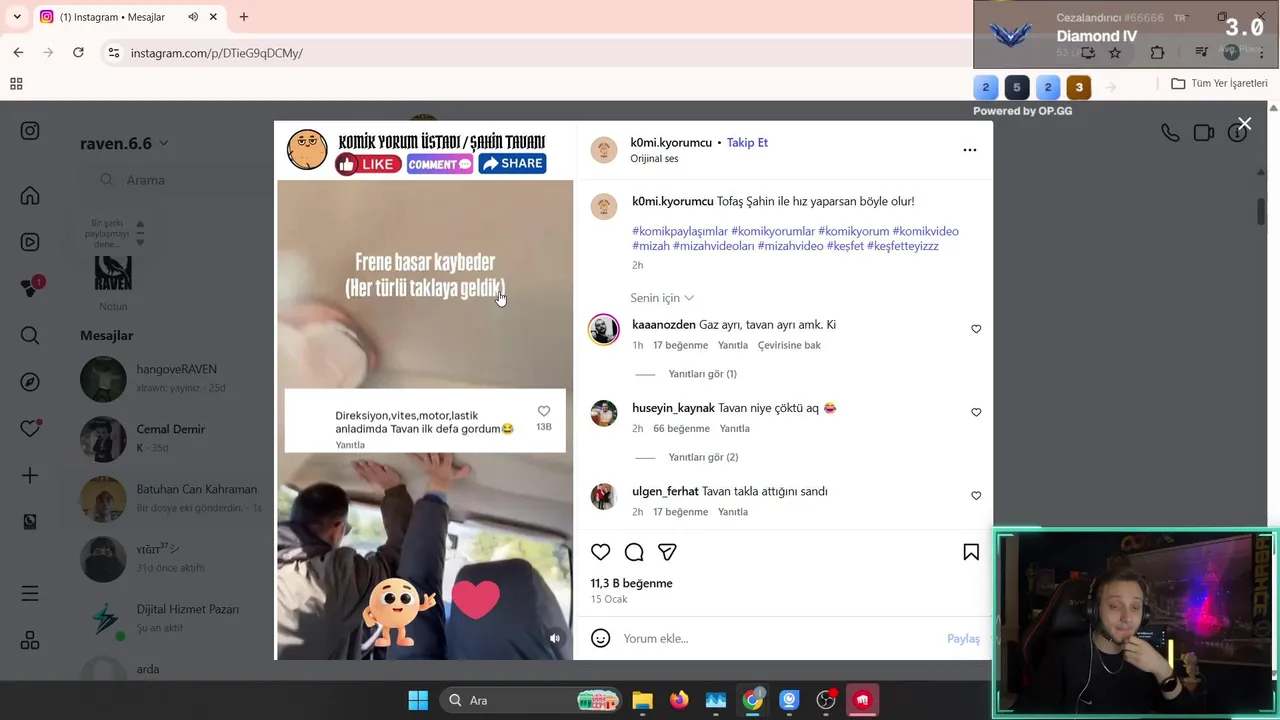1280x720 pixels.
Task: Share the post with paper plane icon
Action: tap(667, 552)
